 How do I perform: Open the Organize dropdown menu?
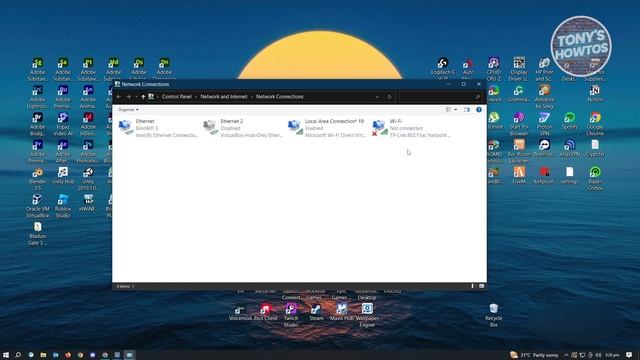[128, 110]
